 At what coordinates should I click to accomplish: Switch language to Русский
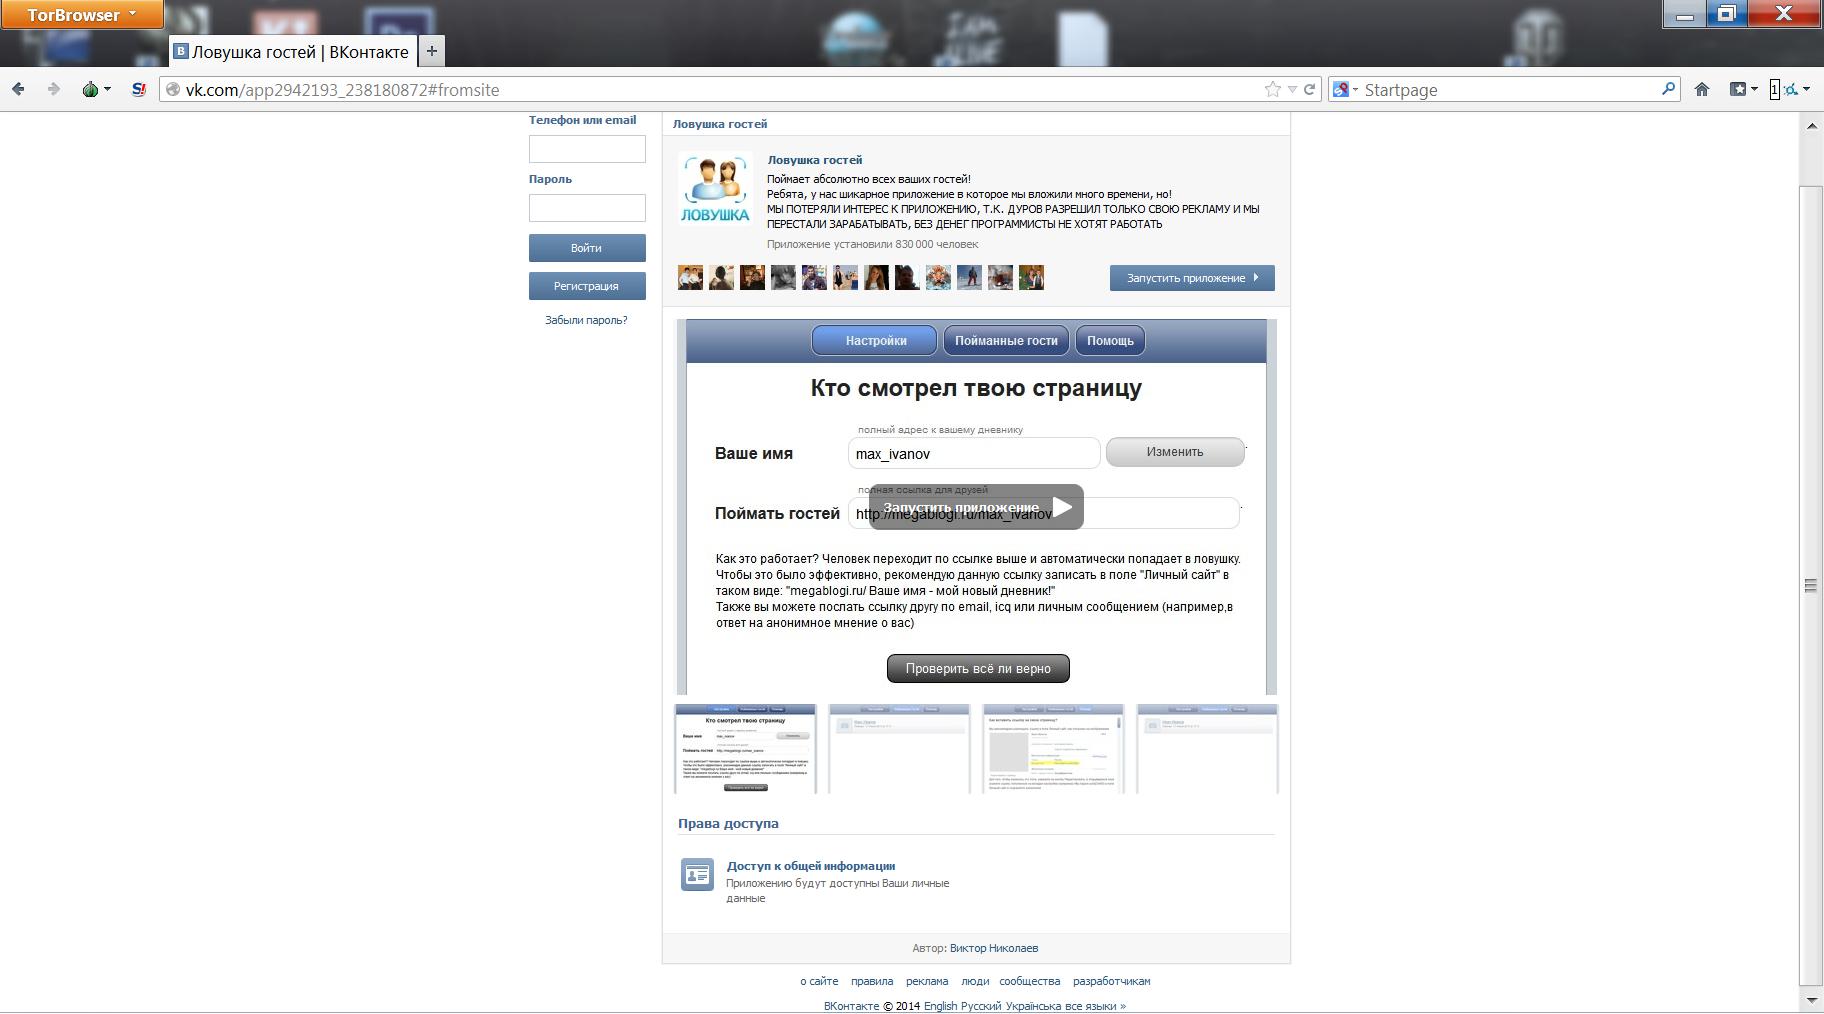pyautogui.click(x=982, y=1006)
